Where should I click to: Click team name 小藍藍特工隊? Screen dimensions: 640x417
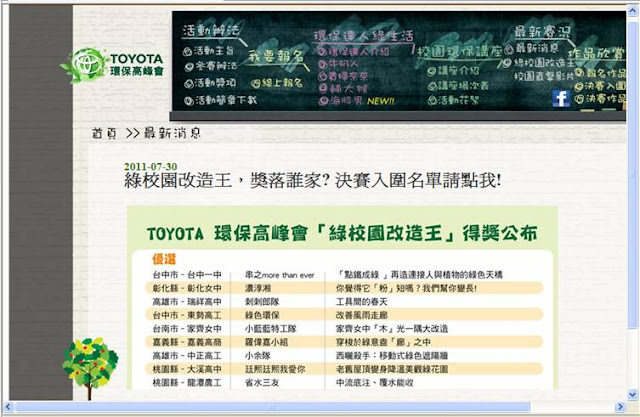pos(271,329)
